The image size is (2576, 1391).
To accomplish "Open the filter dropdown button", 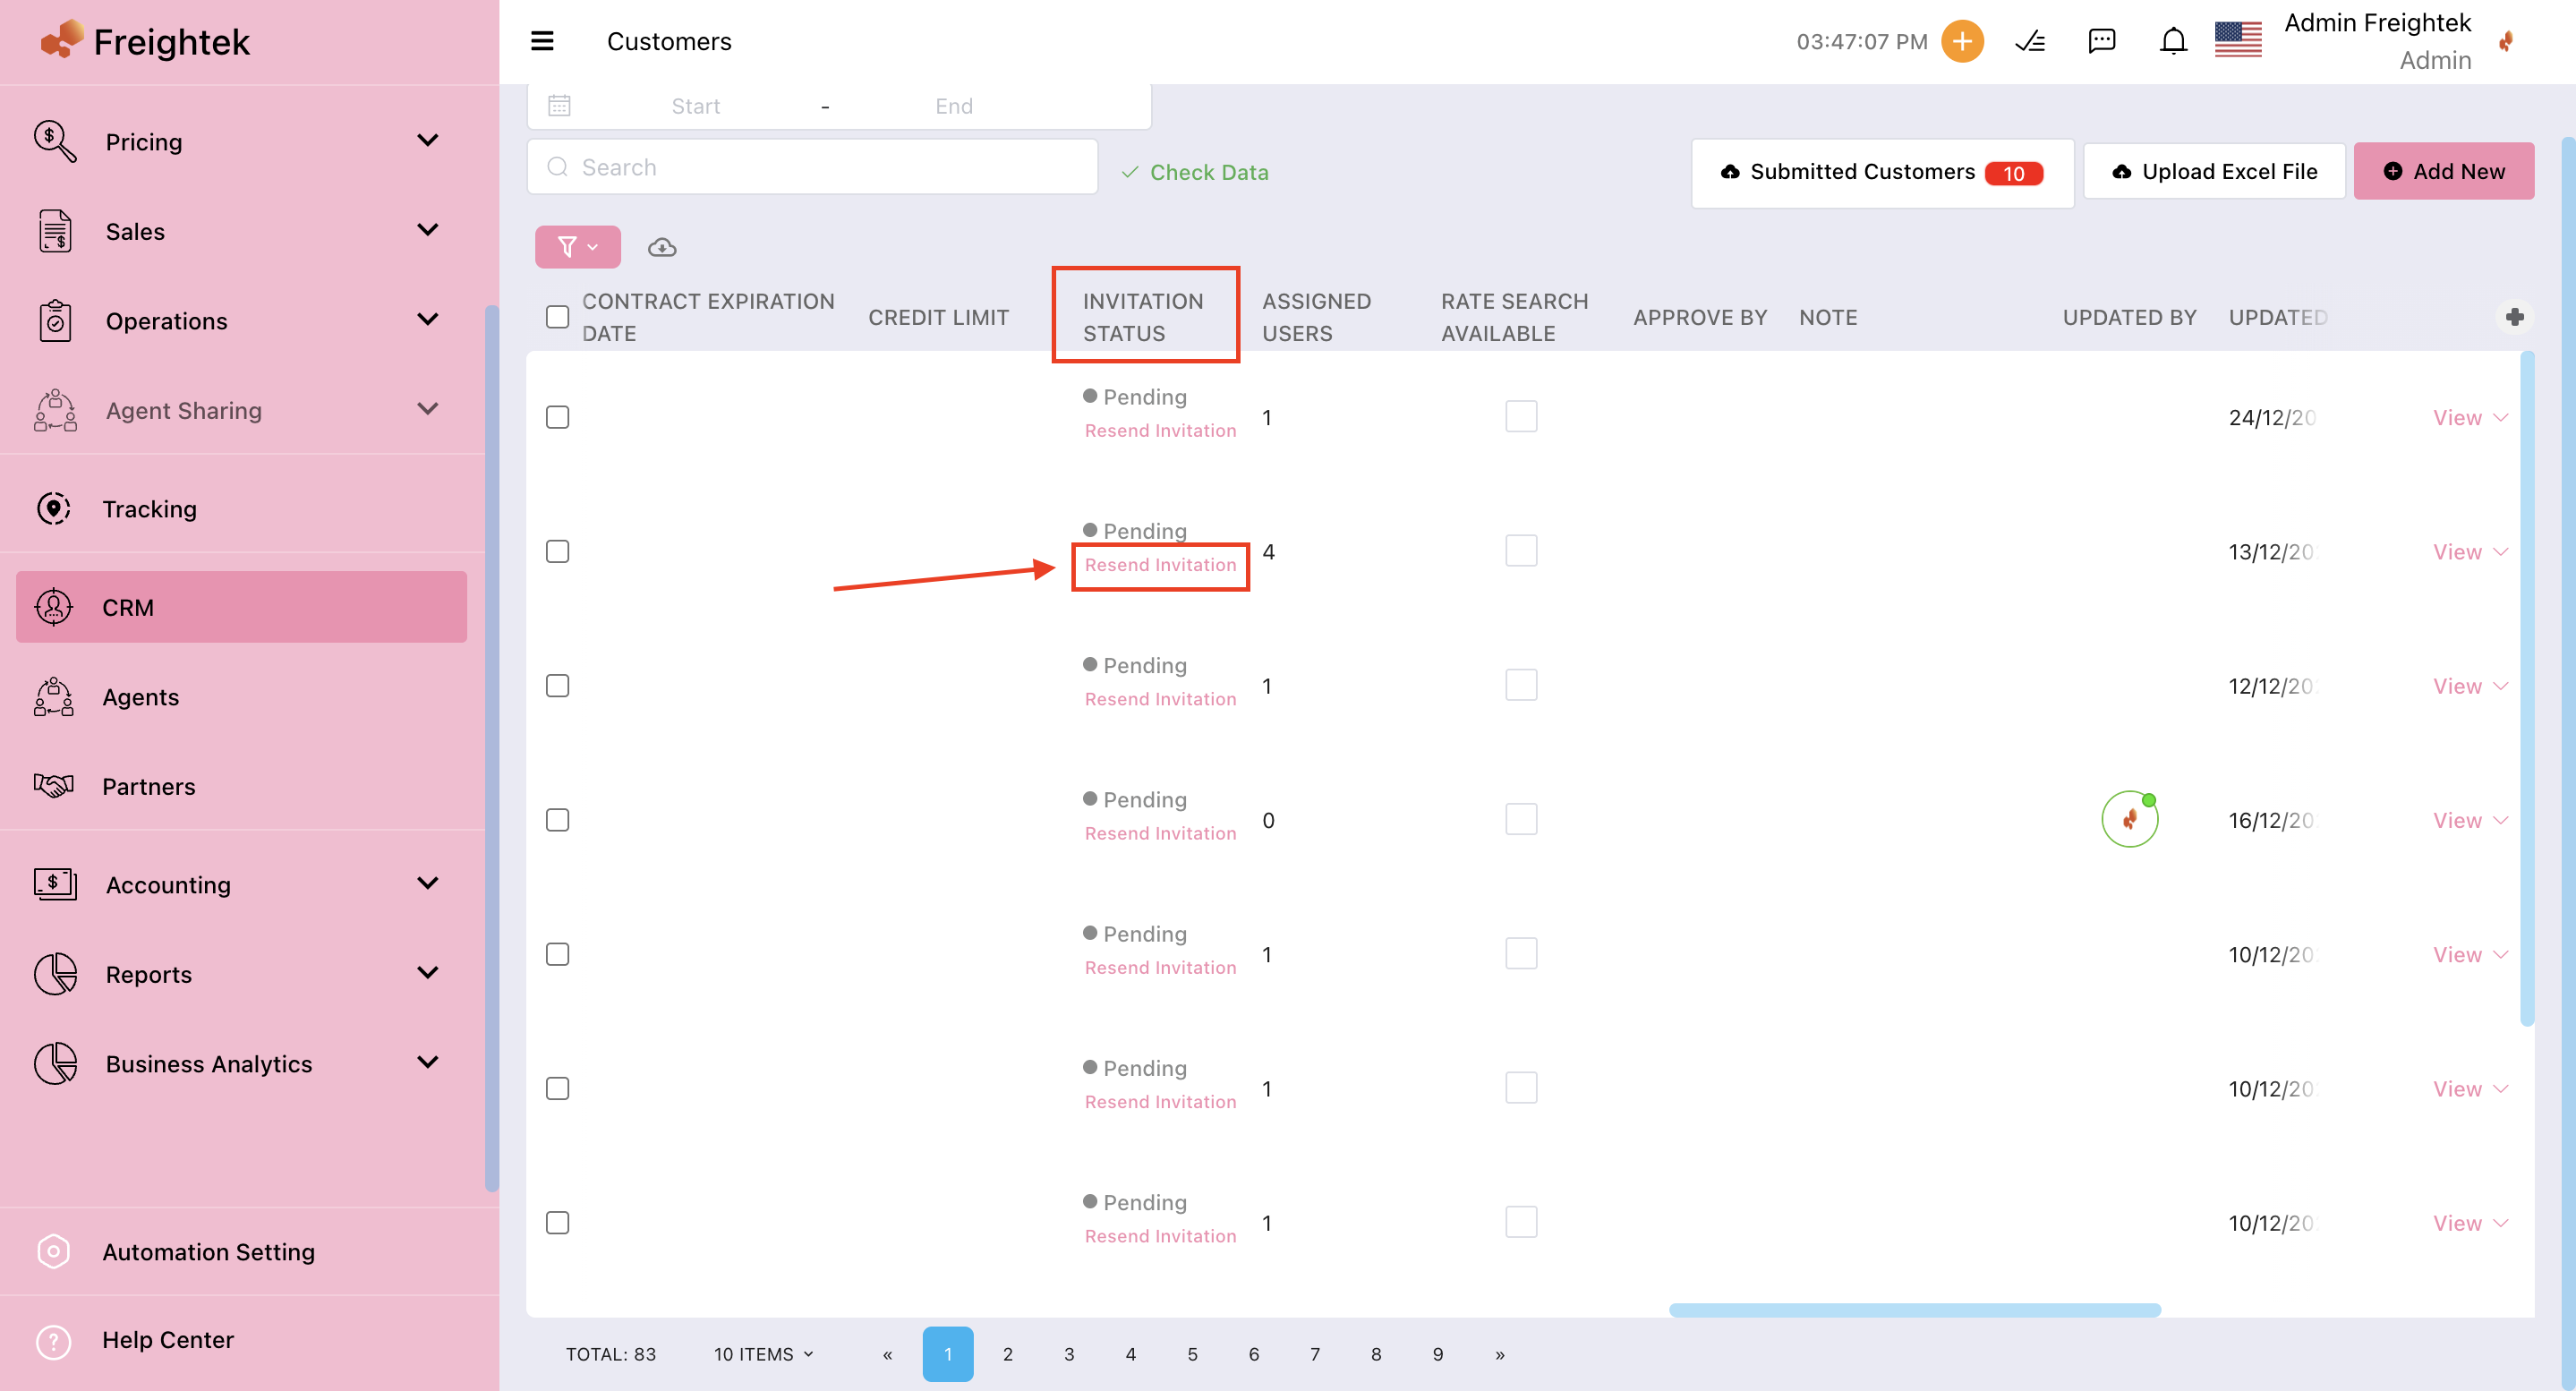I will pyautogui.click(x=577, y=247).
